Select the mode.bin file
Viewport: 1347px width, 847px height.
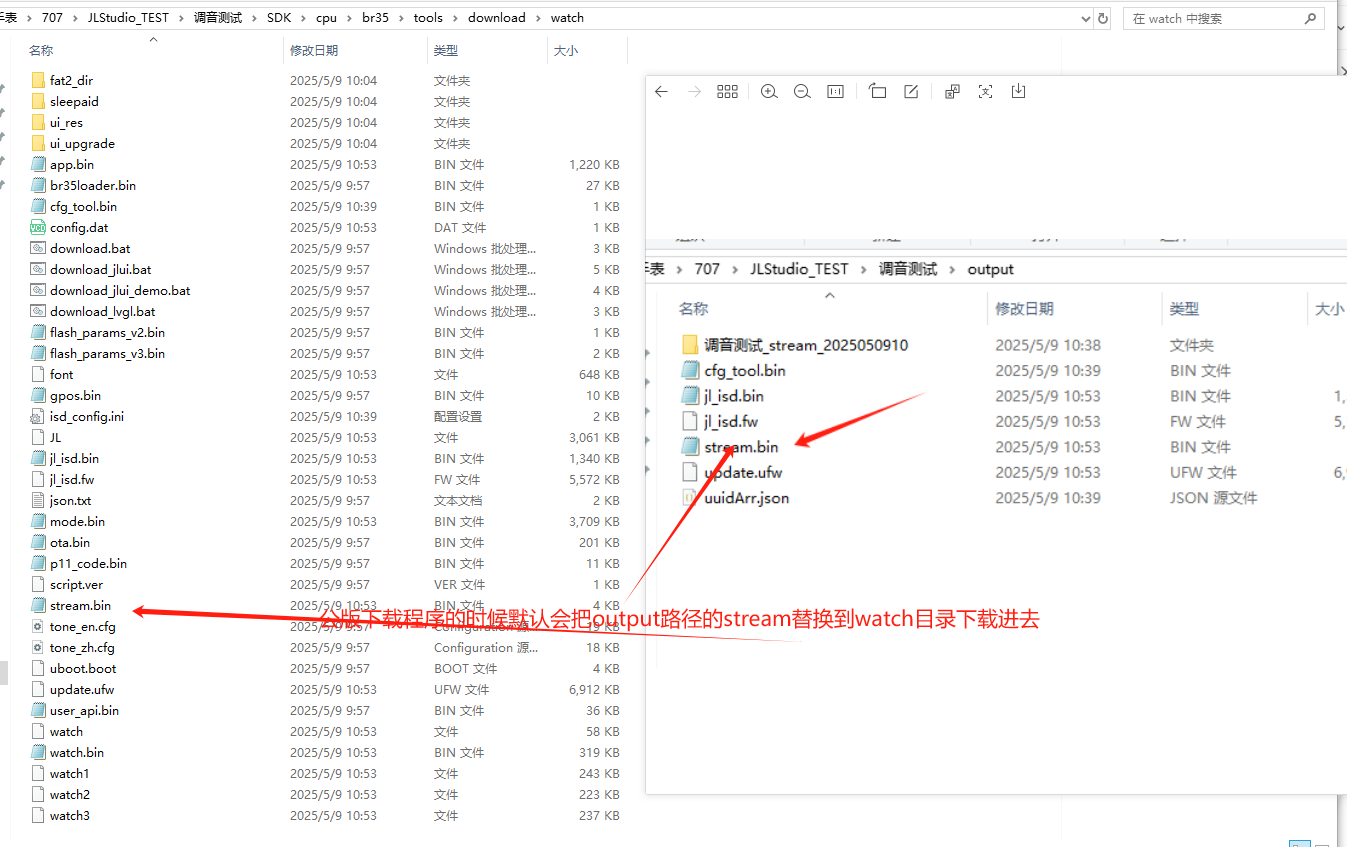coord(77,521)
